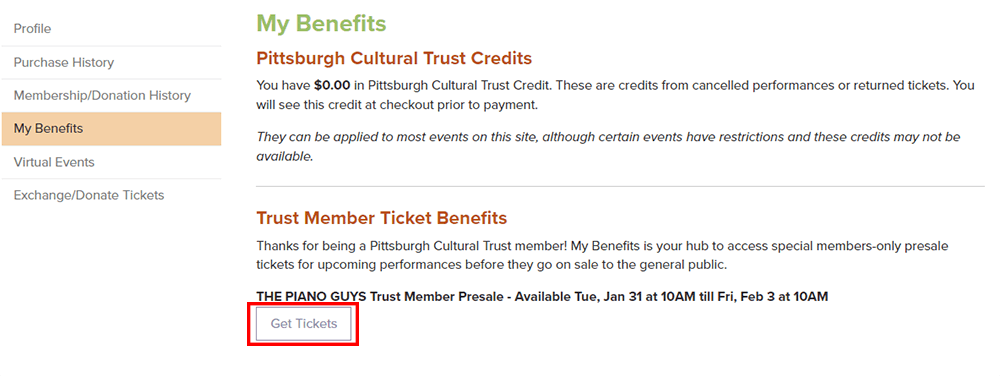Select the highlighted My Benefits sidebar item
The height and width of the screenshot is (377, 1000).
tap(111, 129)
